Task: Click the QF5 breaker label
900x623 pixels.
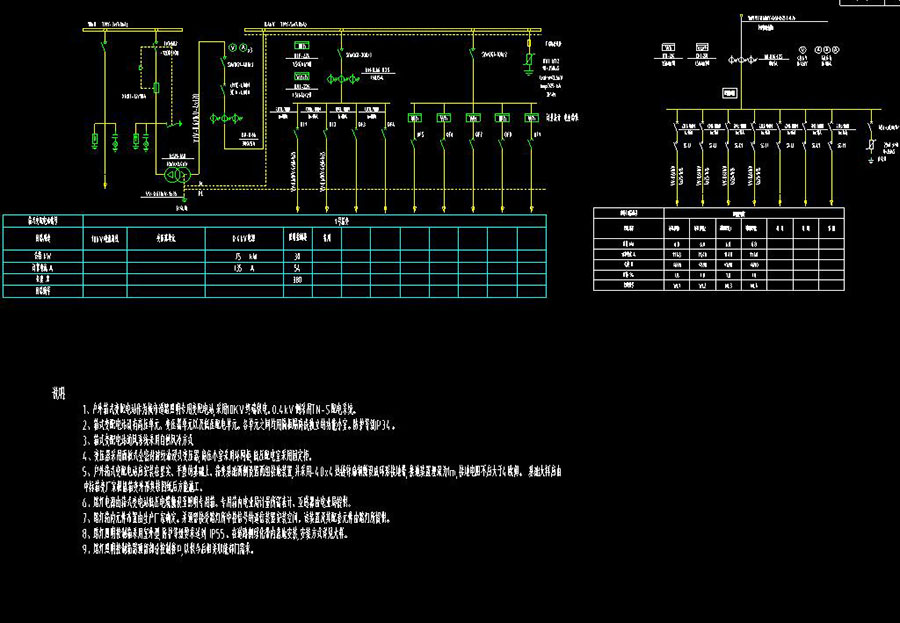Action: (421, 134)
